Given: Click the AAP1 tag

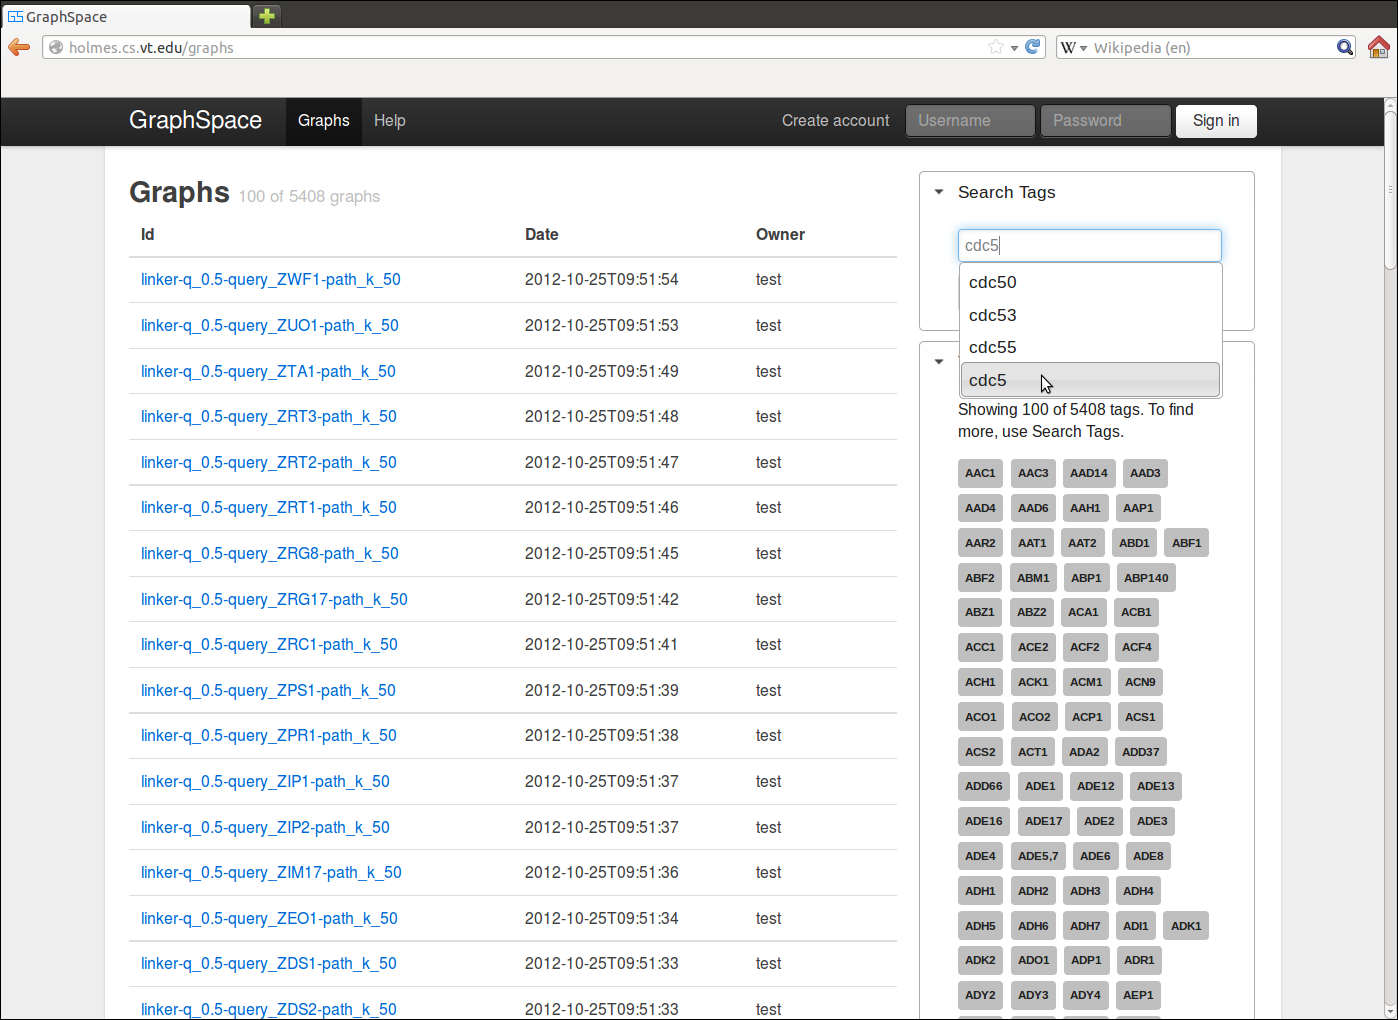Looking at the screenshot, I should (1138, 508).
